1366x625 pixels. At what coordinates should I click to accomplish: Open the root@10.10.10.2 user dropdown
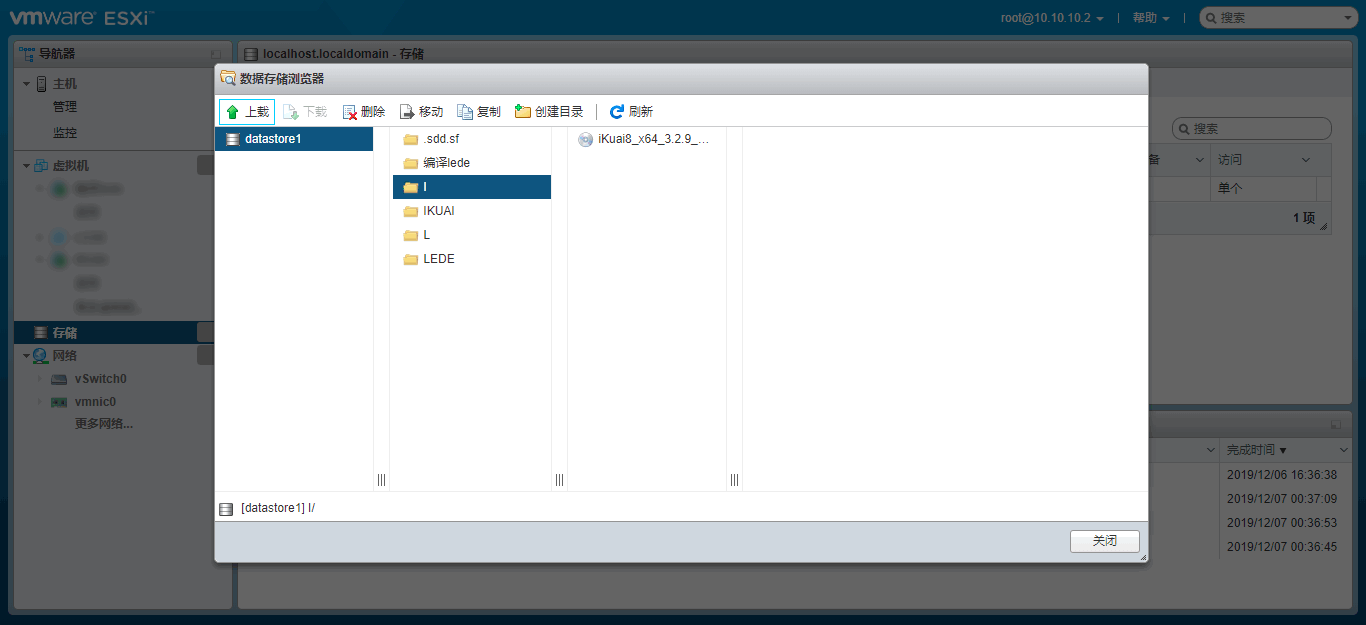point(1052,18)
